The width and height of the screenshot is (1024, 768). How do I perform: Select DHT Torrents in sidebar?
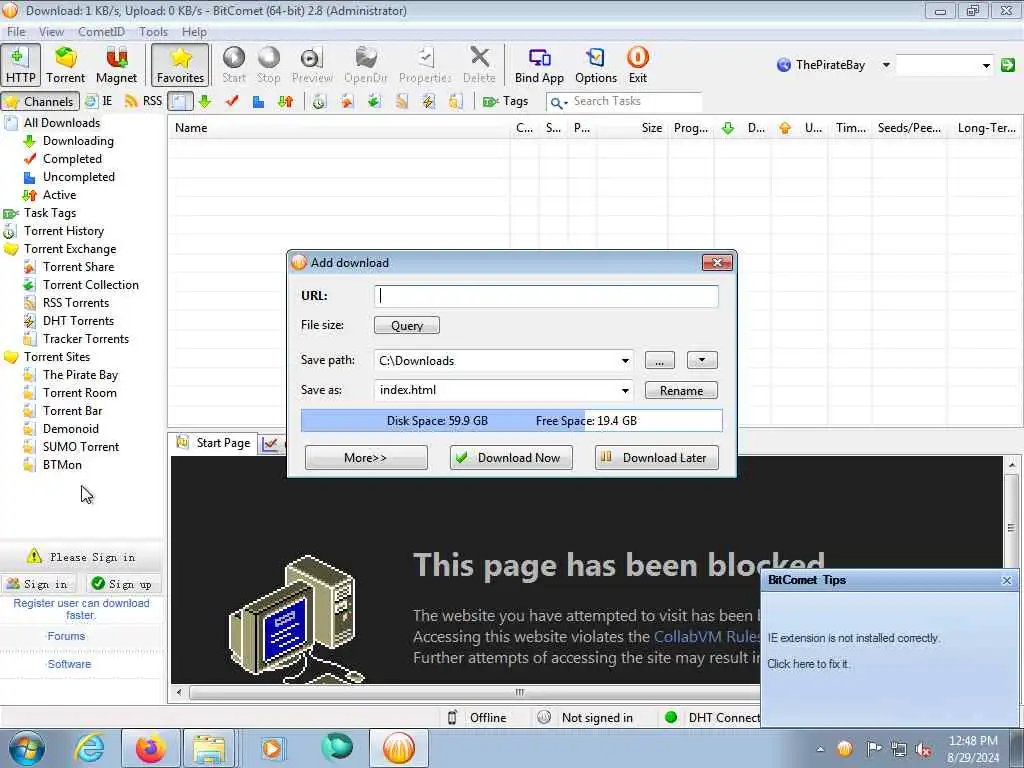78,321
